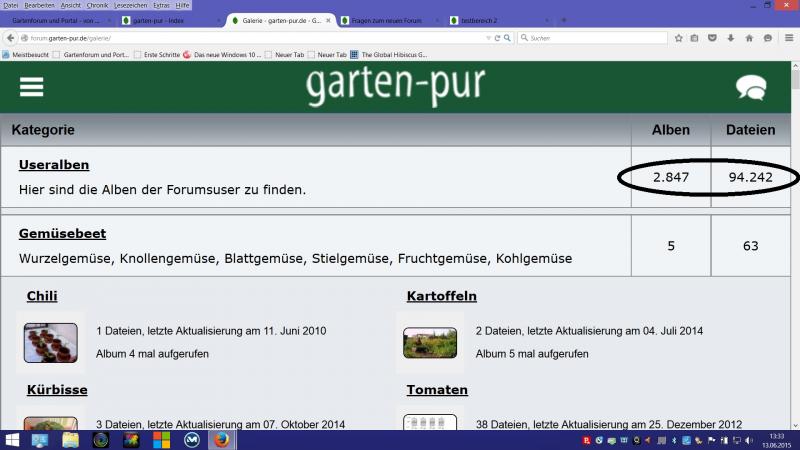Click the Firefox bookmark star icon

(x=679, y=38)
